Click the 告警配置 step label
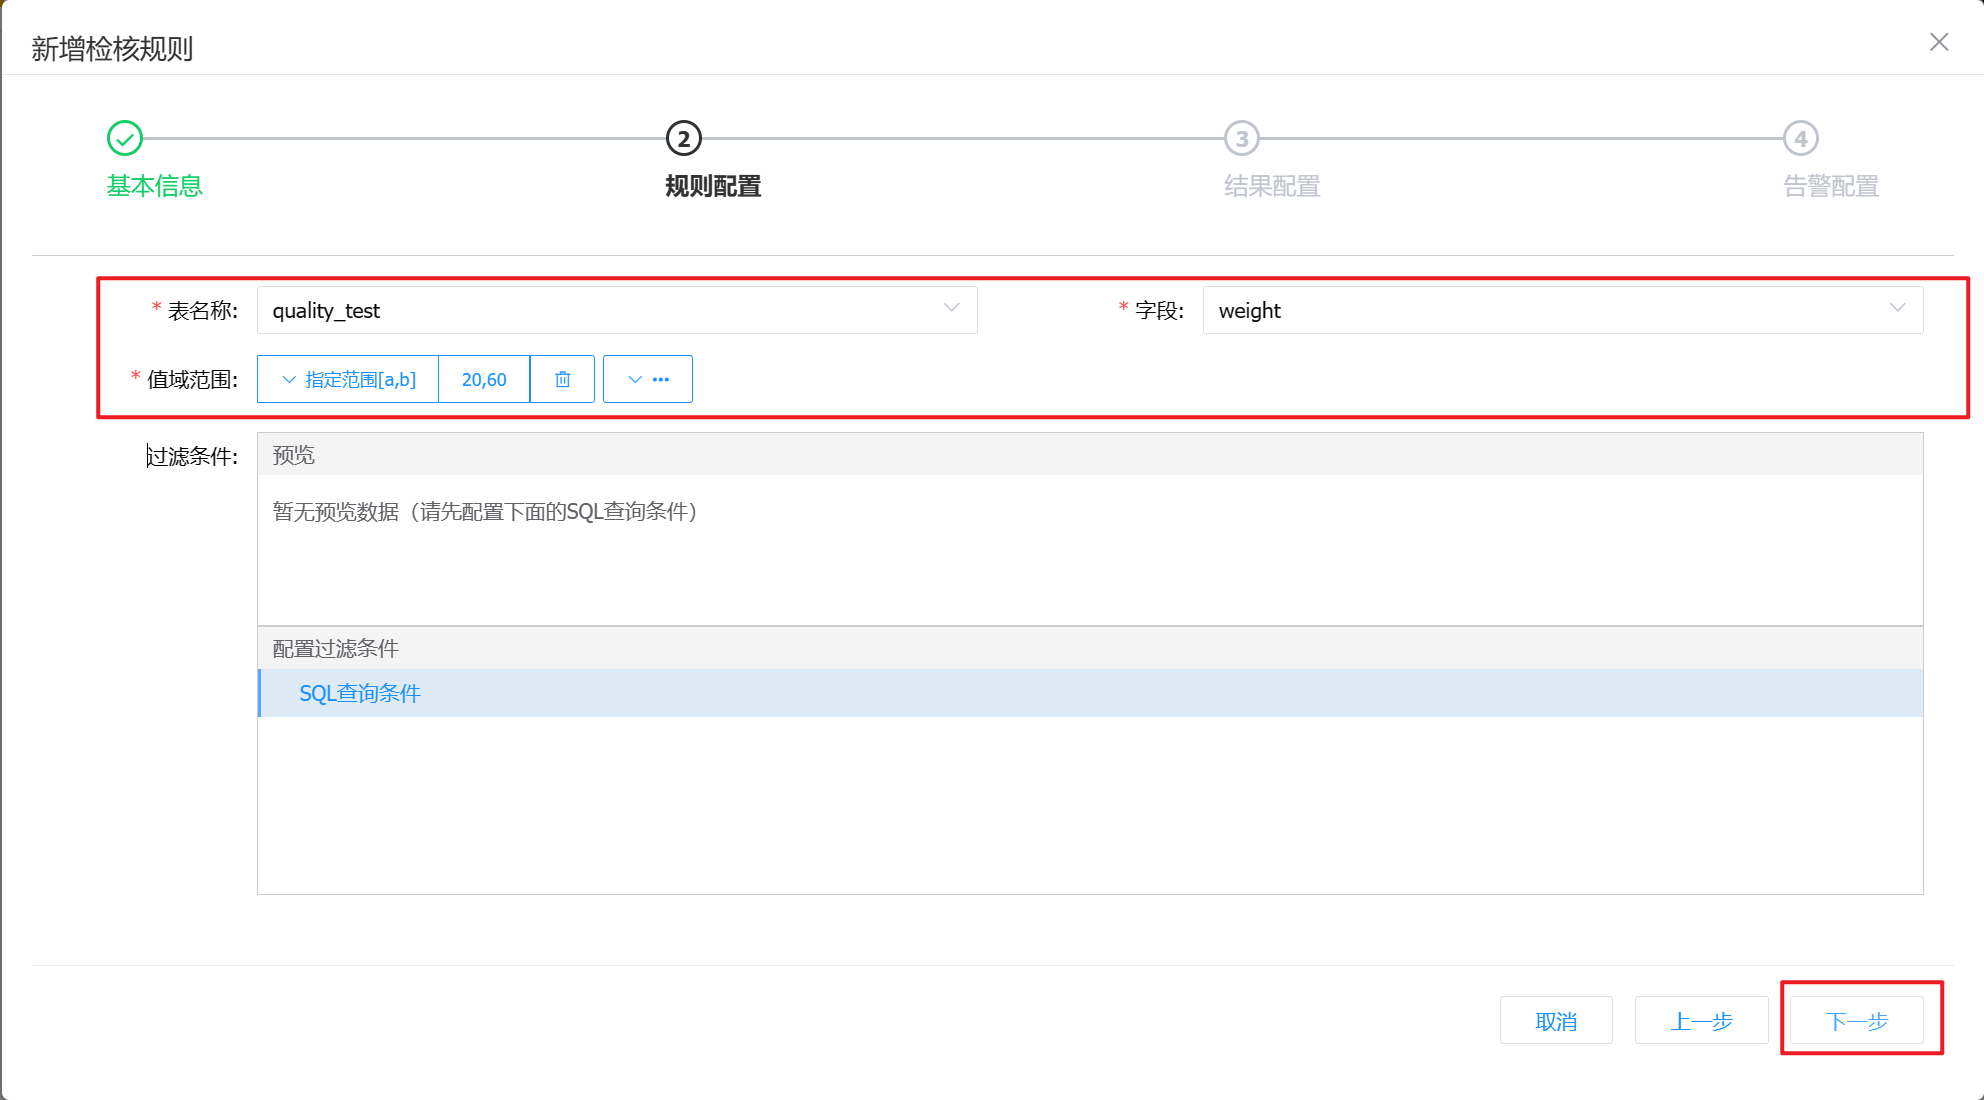 click(x=1830, y=186)
